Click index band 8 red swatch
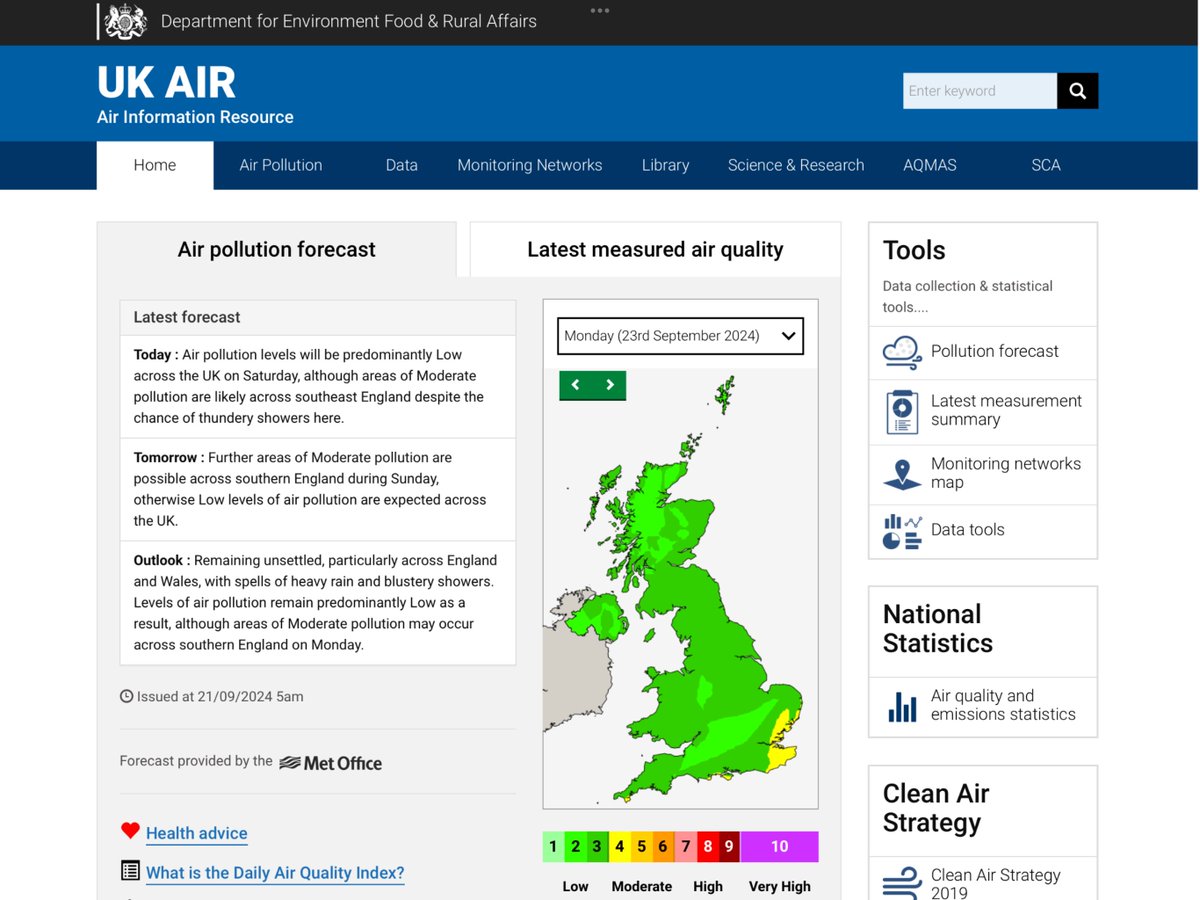This screenshot has width=1200, height=900. click(x=707, y=847)
